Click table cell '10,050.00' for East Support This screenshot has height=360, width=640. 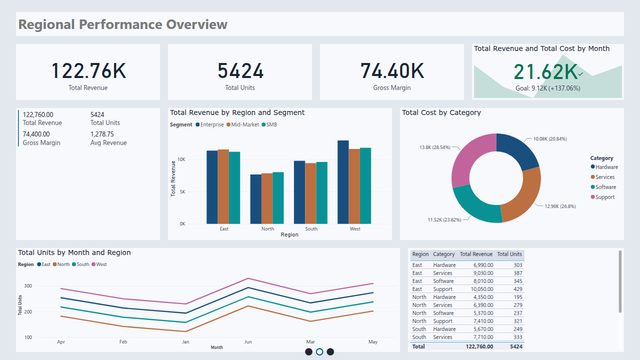pos(482,289)
